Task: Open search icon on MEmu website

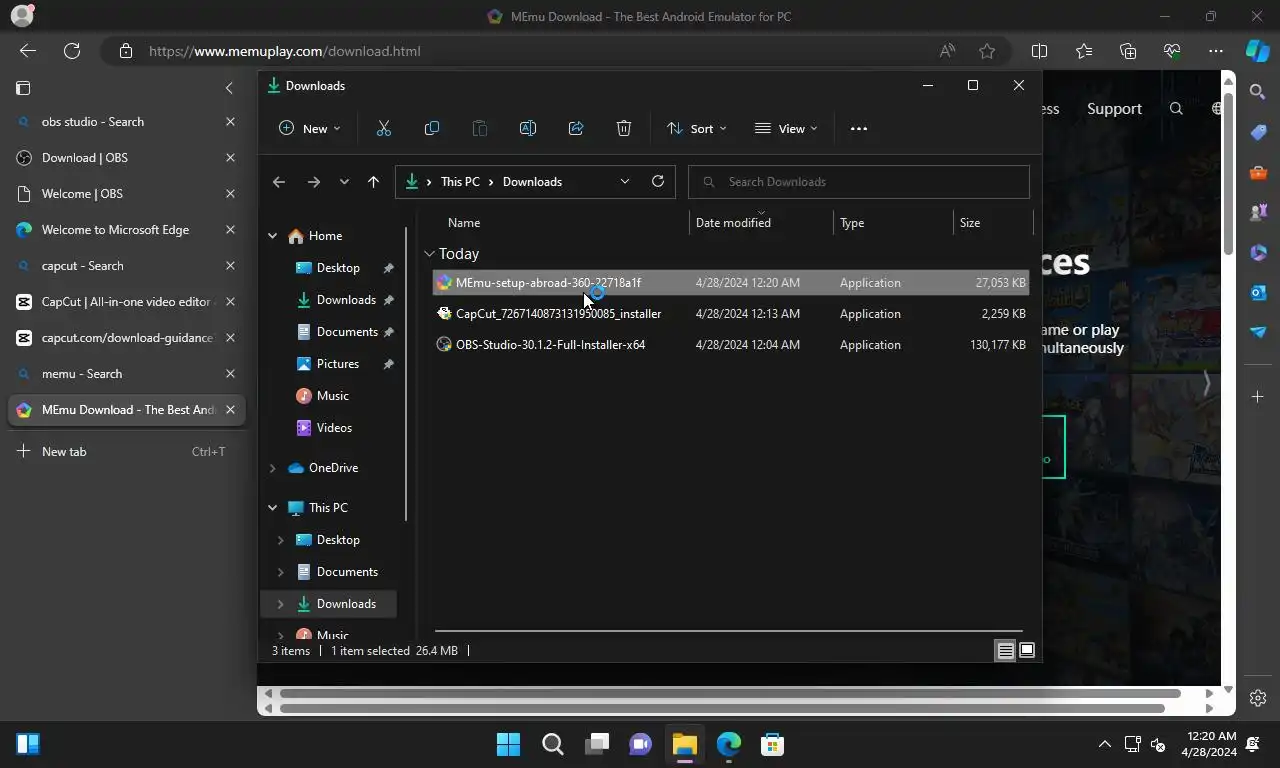Action: click(x=1176, y=109)
